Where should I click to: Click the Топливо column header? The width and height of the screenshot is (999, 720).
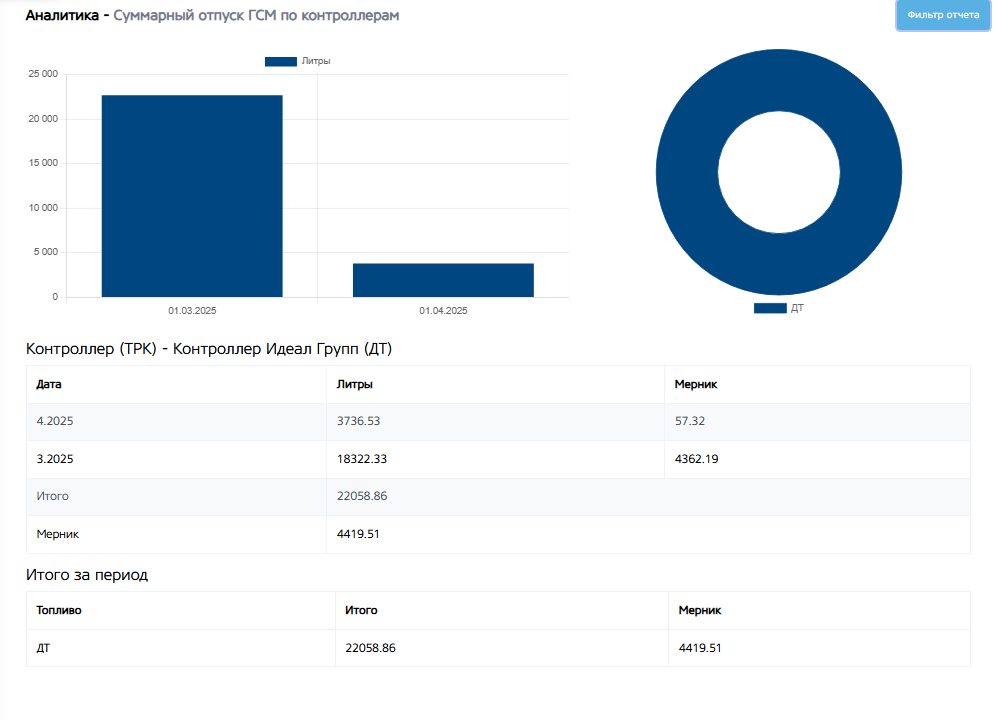tap(59, 610)
